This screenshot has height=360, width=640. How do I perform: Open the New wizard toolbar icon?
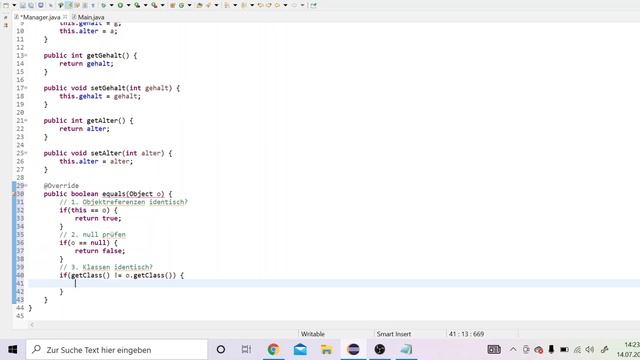6,5
